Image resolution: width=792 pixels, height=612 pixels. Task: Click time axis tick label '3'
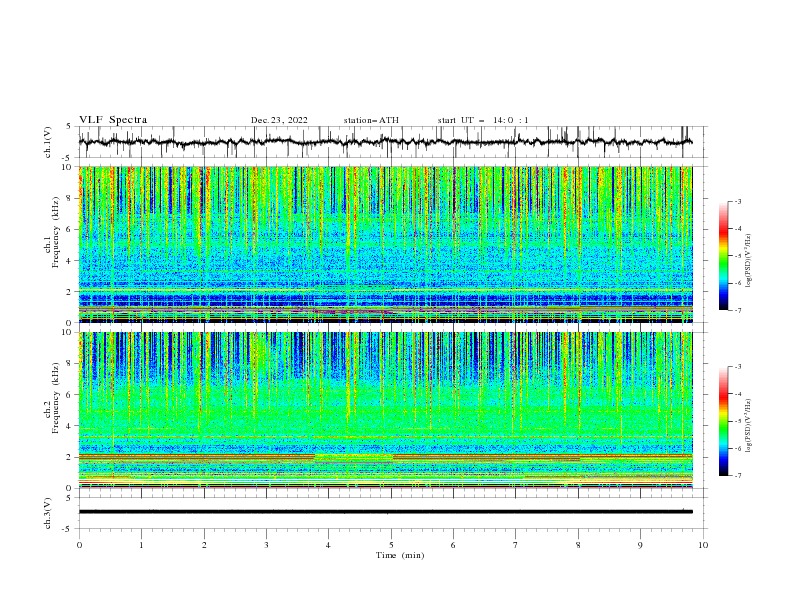click(x=266, y=545)
